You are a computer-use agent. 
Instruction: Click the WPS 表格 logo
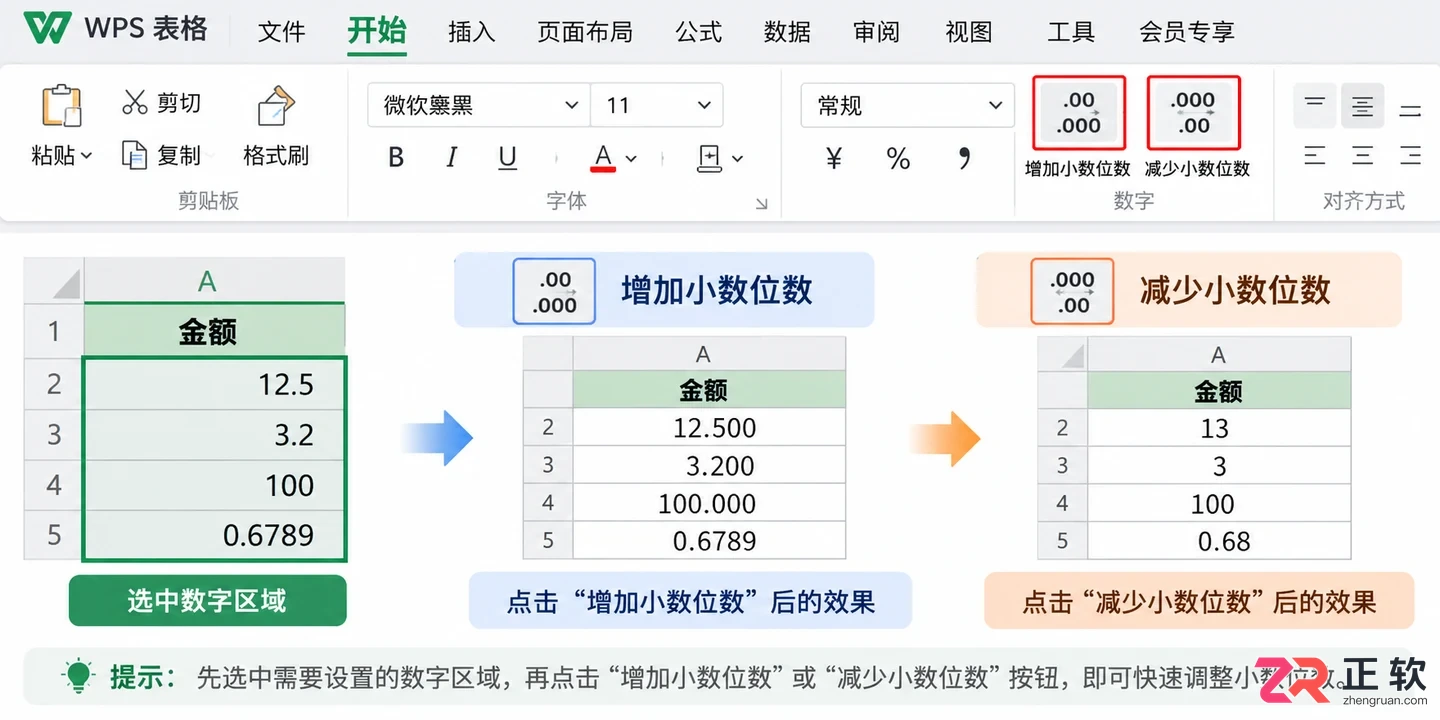[x=116, y=28]
